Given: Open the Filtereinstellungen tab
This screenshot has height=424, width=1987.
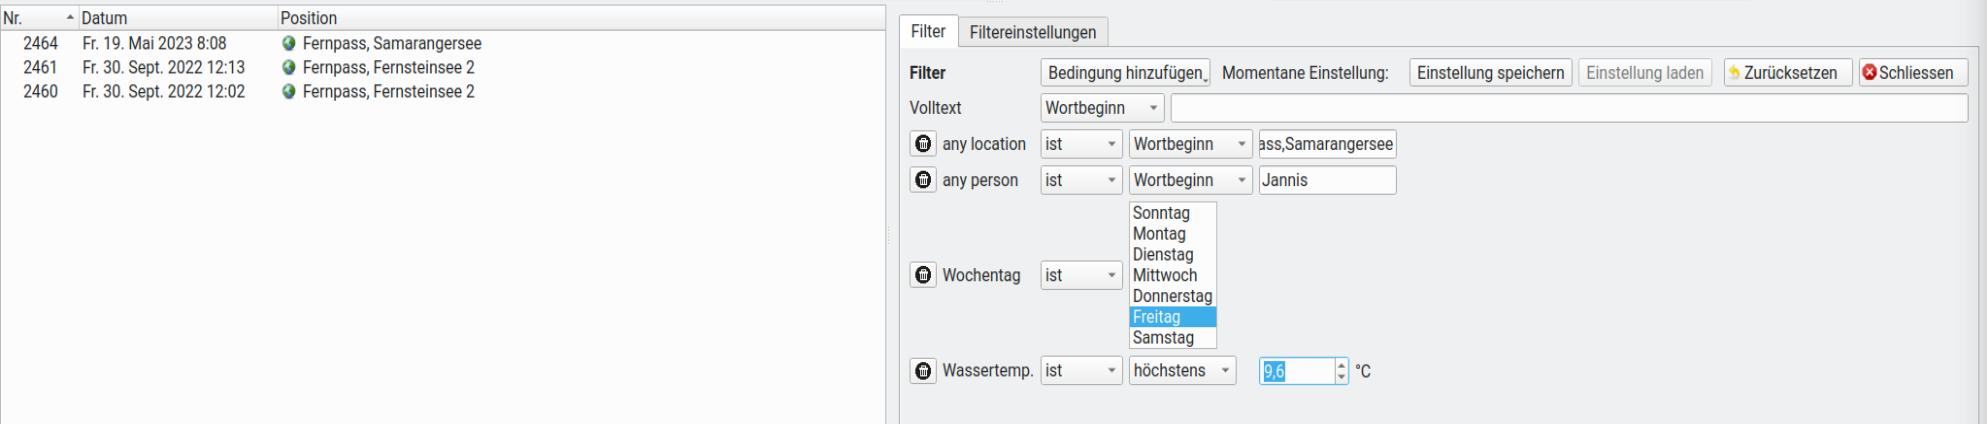Looking at the screenshot, I should [x=1033, y=32].
